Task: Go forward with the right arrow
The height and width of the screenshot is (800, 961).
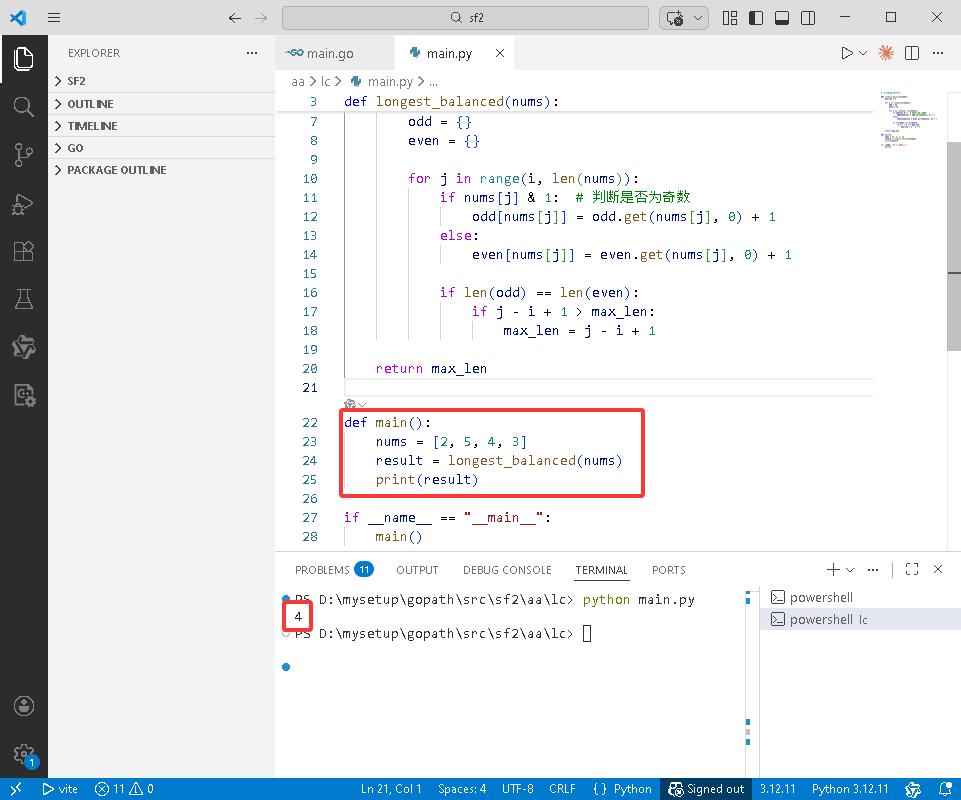Action: [x=261, y=18]
